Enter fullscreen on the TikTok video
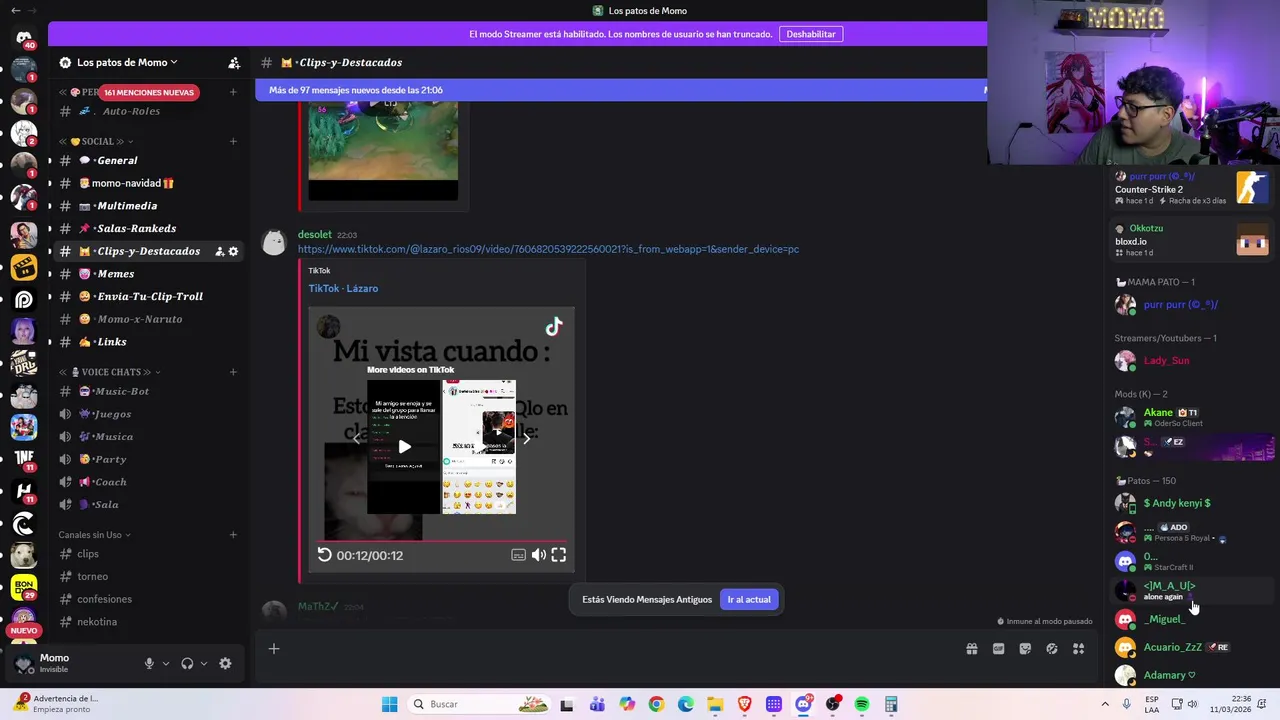Image resolution: width=1280 pixels, height=720 pixels. point(559,555)
